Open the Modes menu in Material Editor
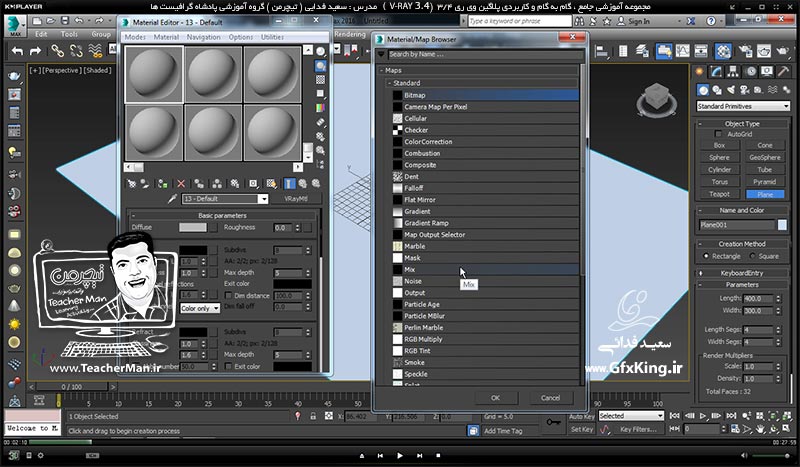 135,37
